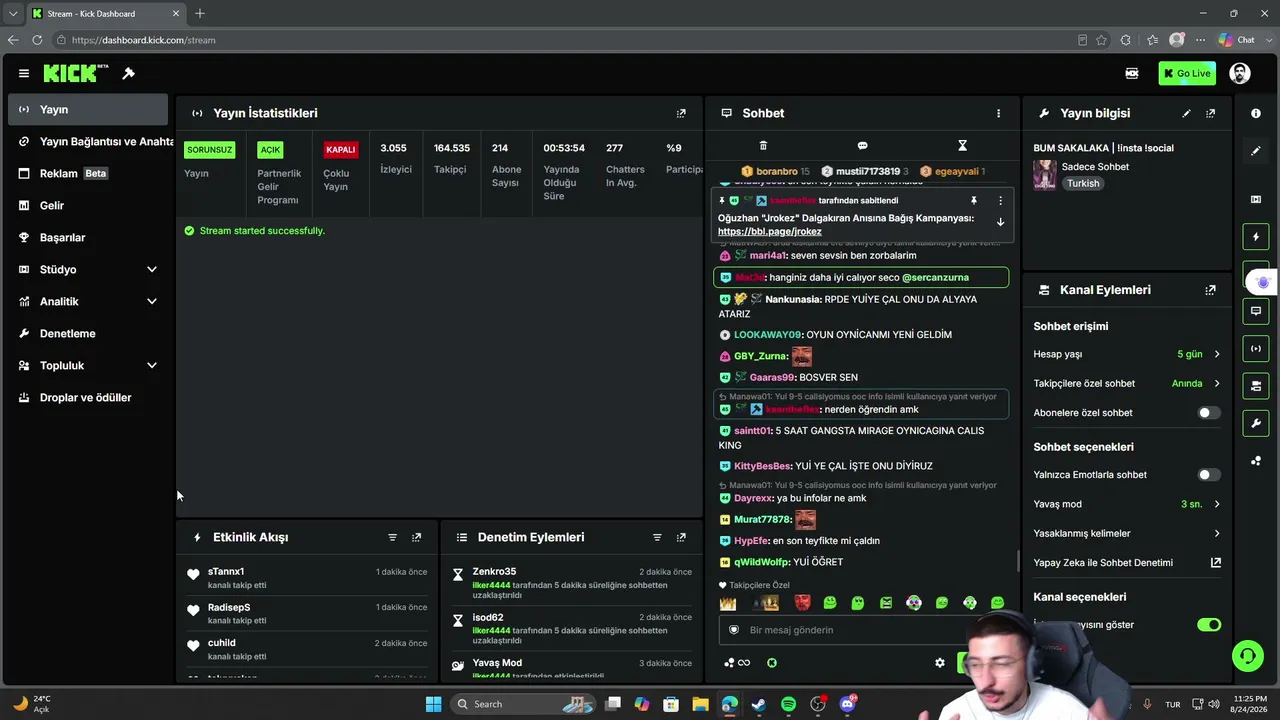This screenshot has width=1280, height=720.
Task: Open Steam from the taskbar
Action: [x=759, y=704]
